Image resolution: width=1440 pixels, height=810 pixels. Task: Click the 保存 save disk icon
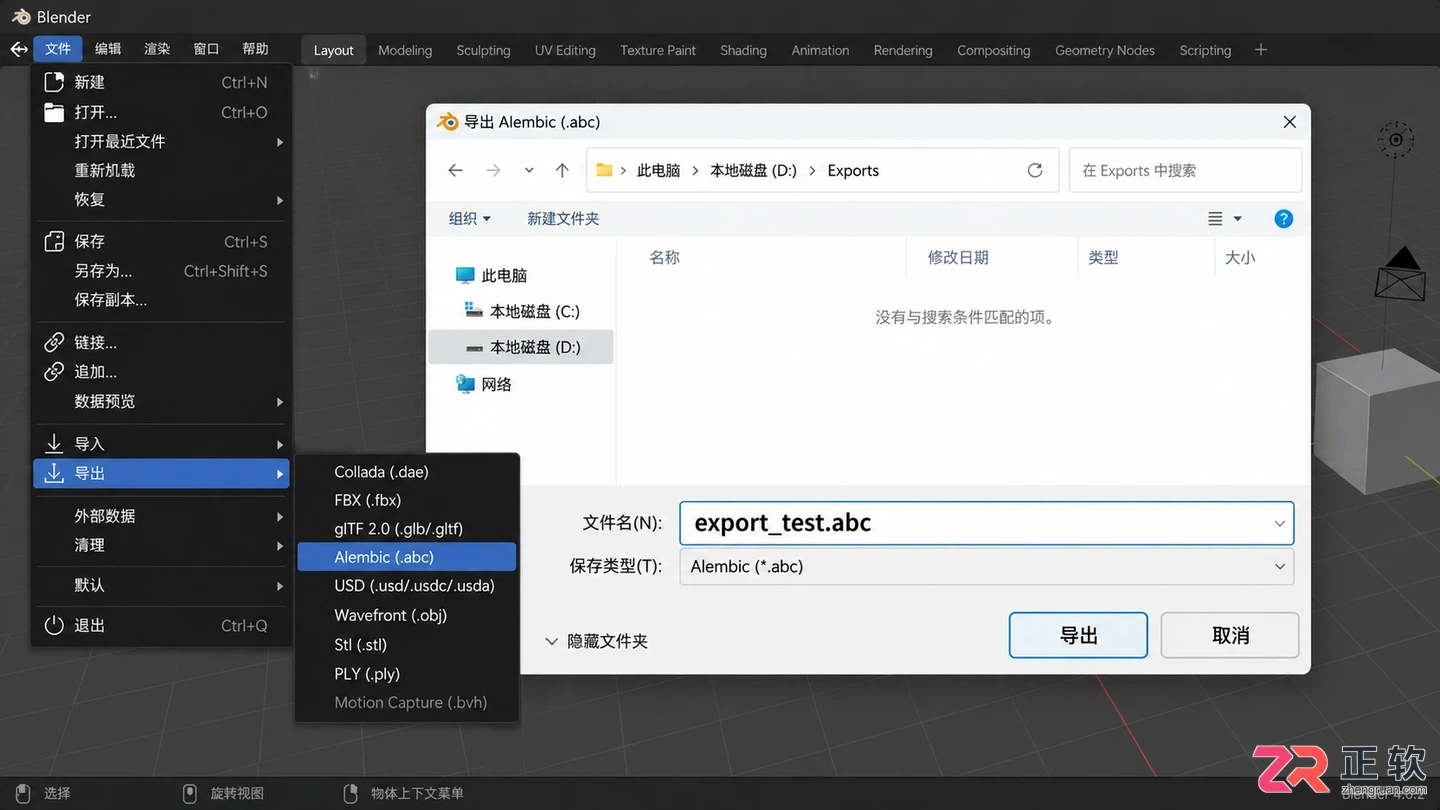click(54, 241)
